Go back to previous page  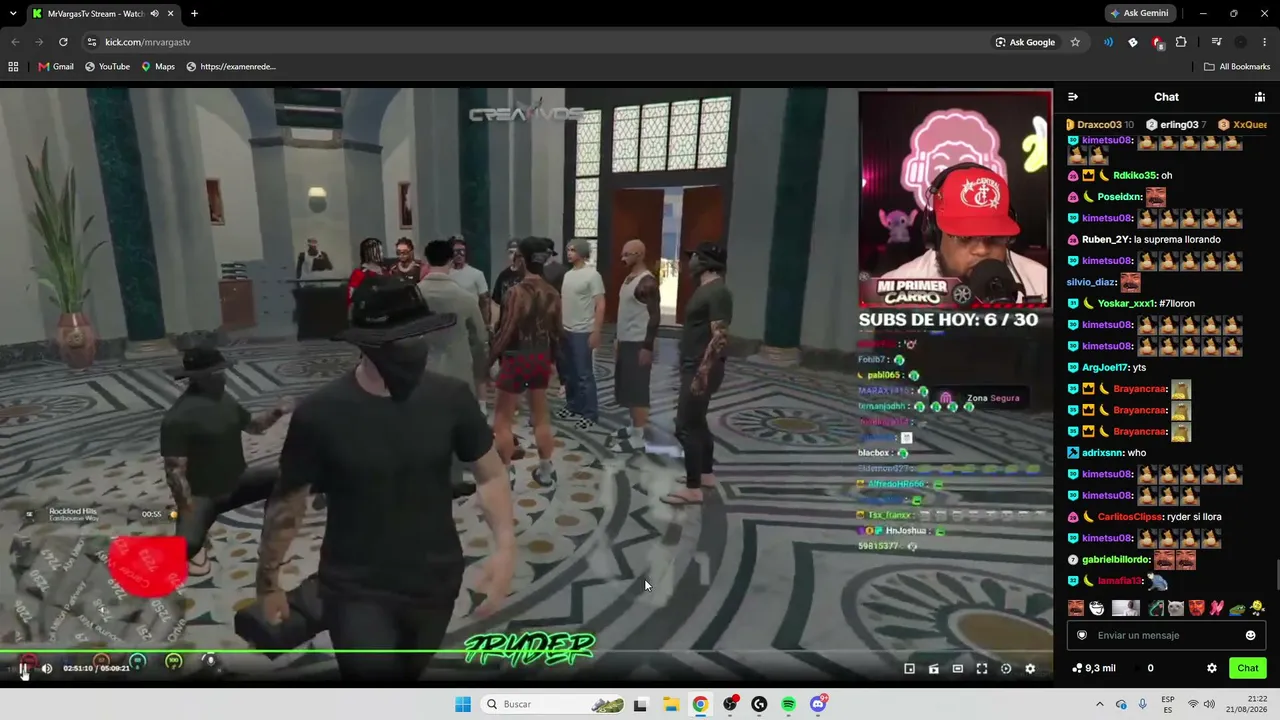15,42
